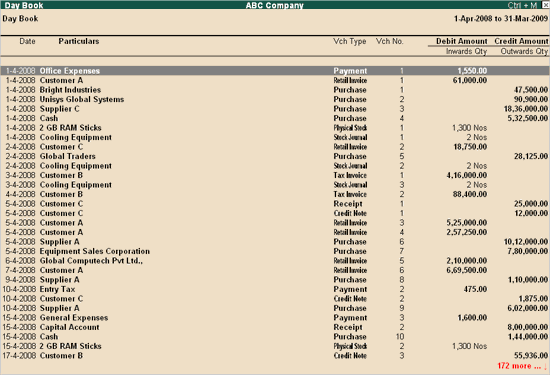This screenshot has width=550, height=375.
Task: Select the 2-4-2008 Cooling Equipment stock journal
Action: (x=275, y=166)
